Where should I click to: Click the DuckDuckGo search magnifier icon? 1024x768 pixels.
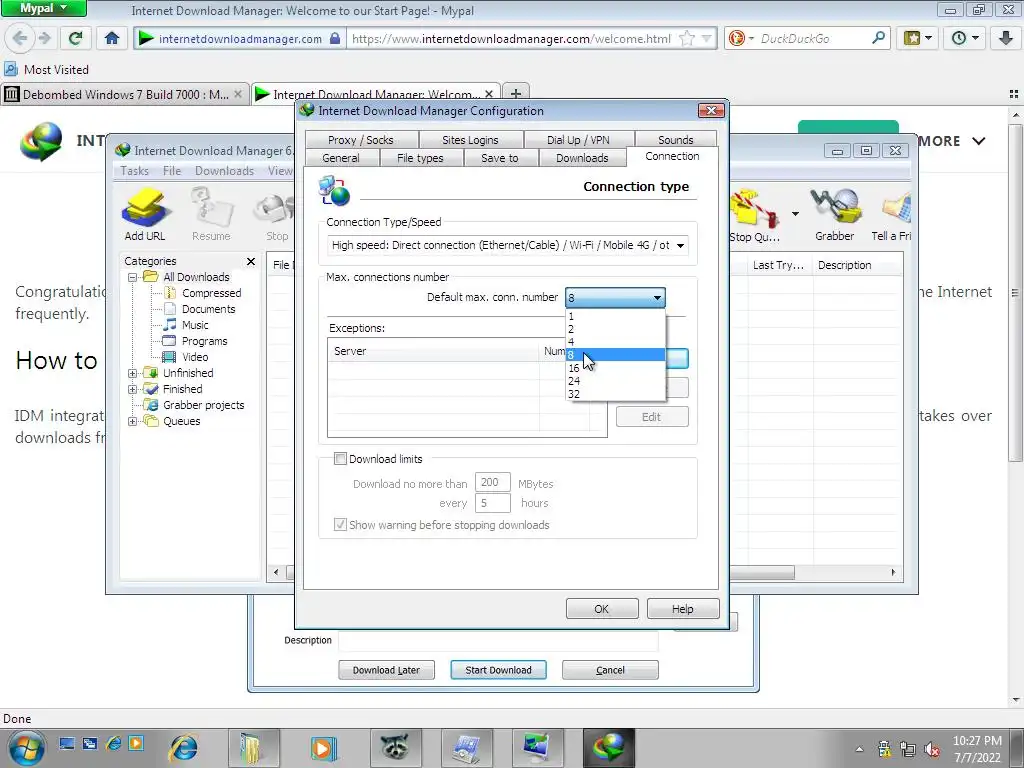878,39
